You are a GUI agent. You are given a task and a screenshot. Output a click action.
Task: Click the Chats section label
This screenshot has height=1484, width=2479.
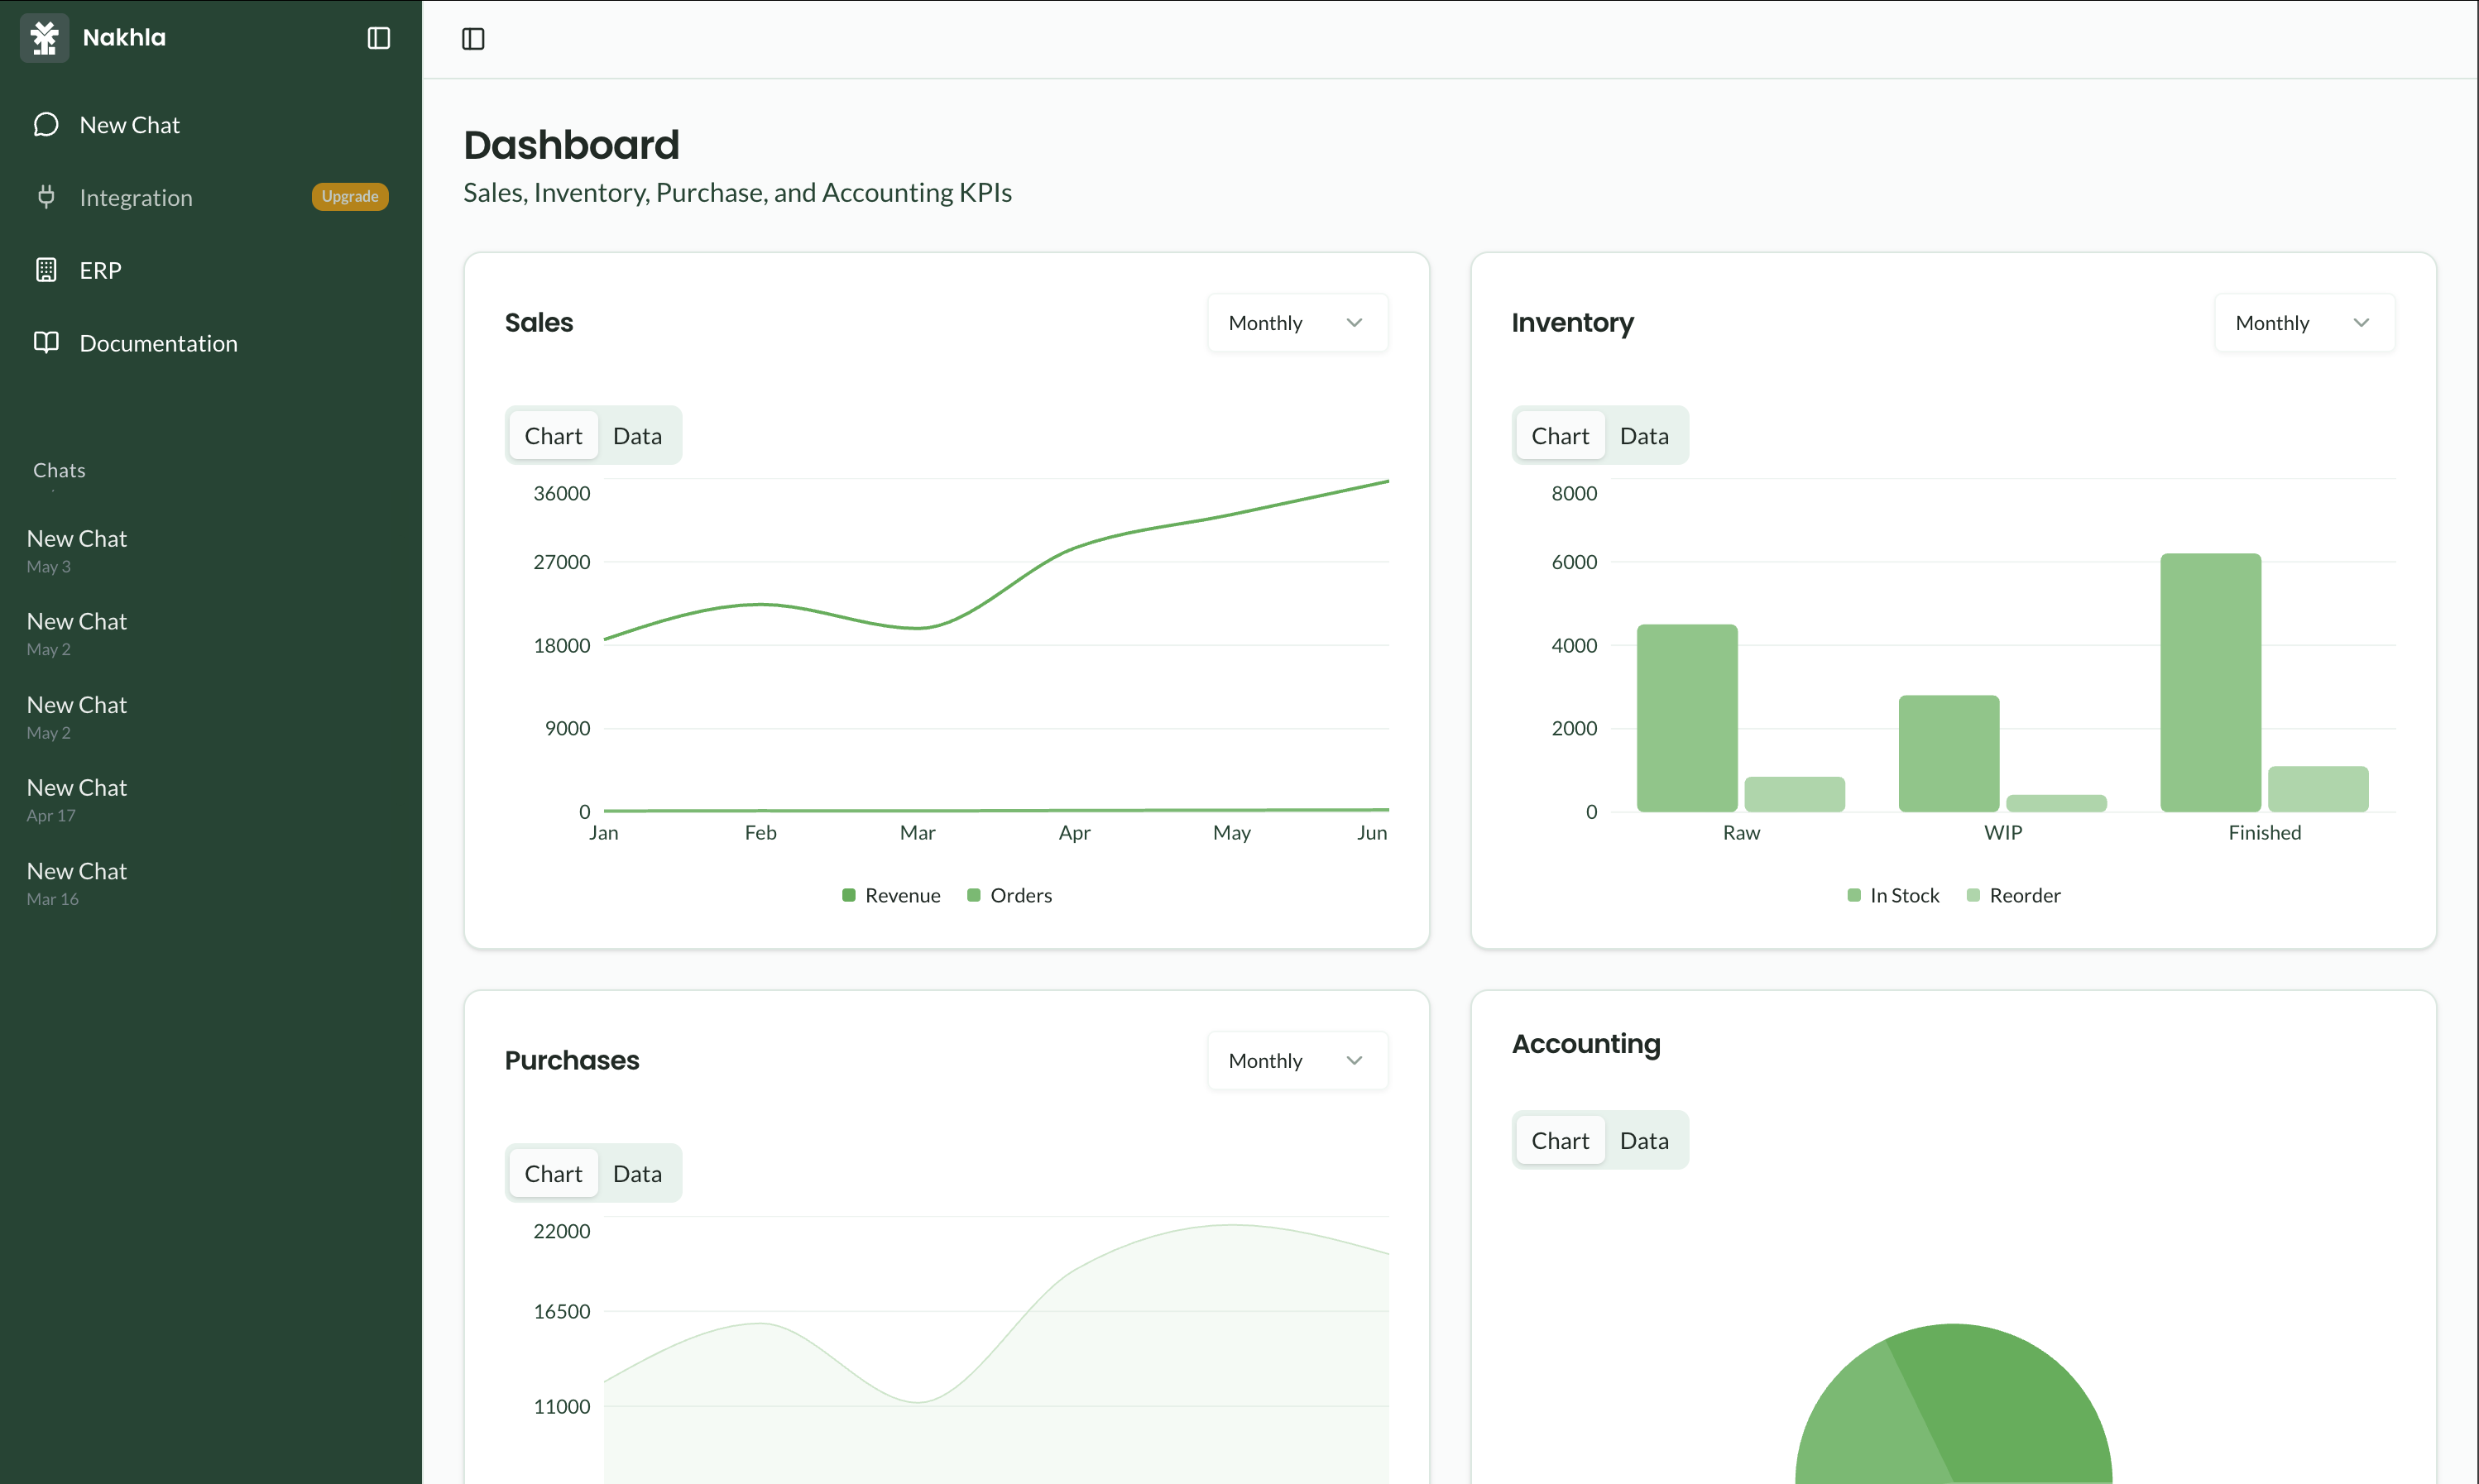59,470
